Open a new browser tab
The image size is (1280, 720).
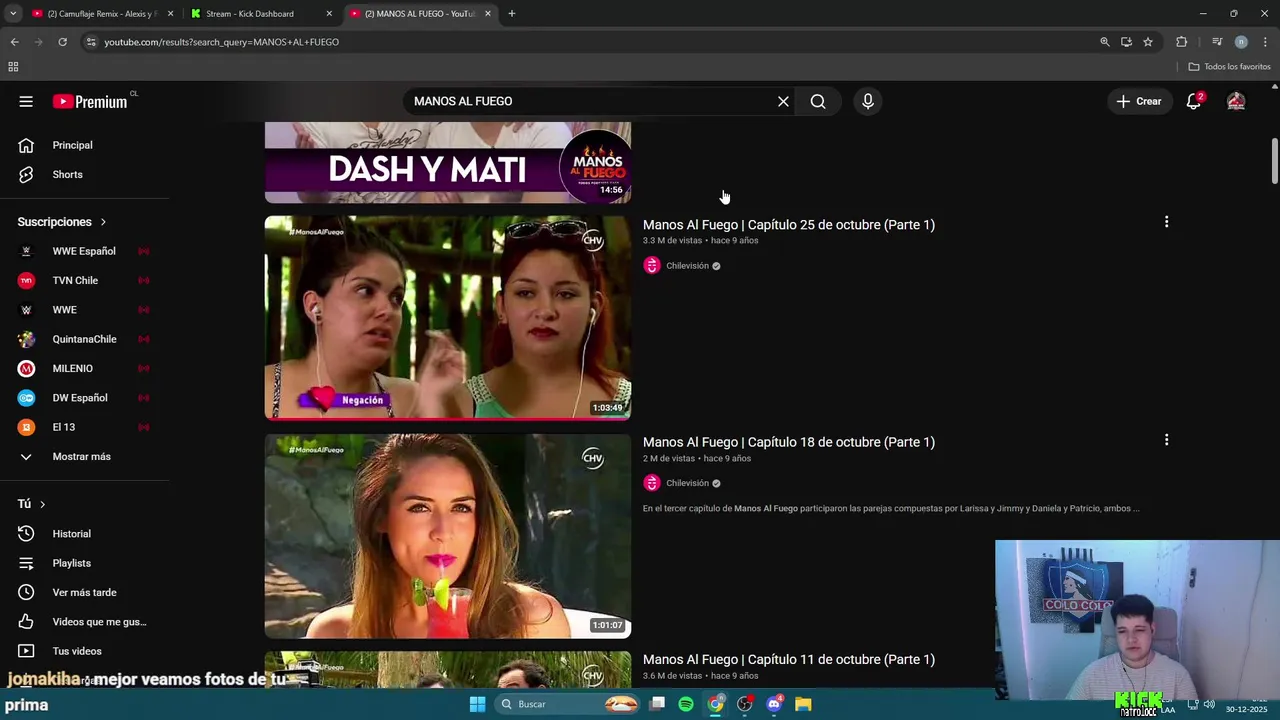(512, 14)
